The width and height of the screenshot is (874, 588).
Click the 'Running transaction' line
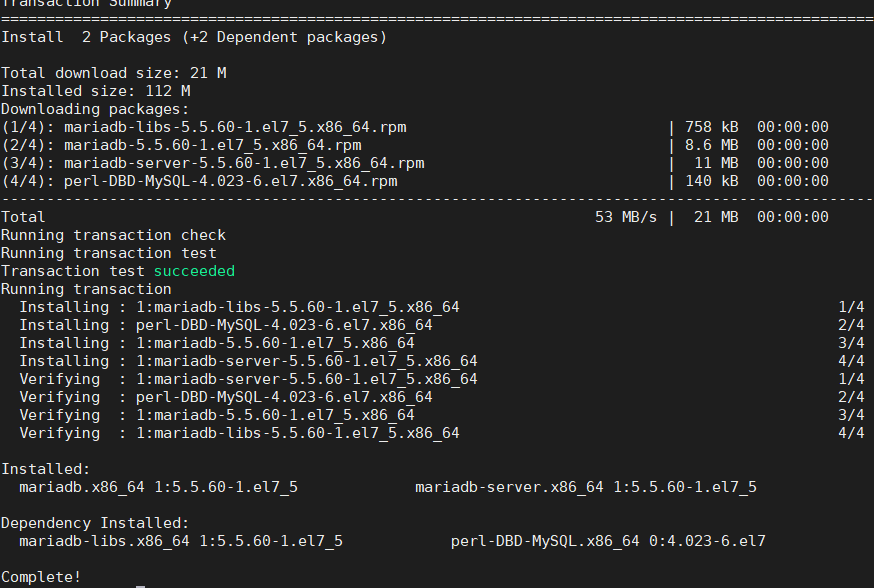pyautogui.click(x=86, y=289)
